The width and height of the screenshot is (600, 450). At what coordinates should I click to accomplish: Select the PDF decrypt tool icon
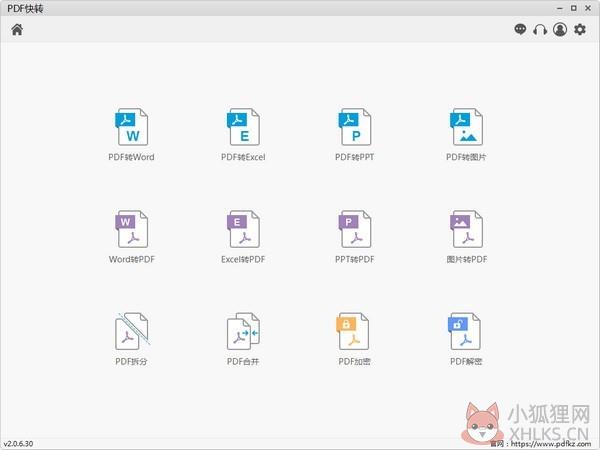(464, 331)
